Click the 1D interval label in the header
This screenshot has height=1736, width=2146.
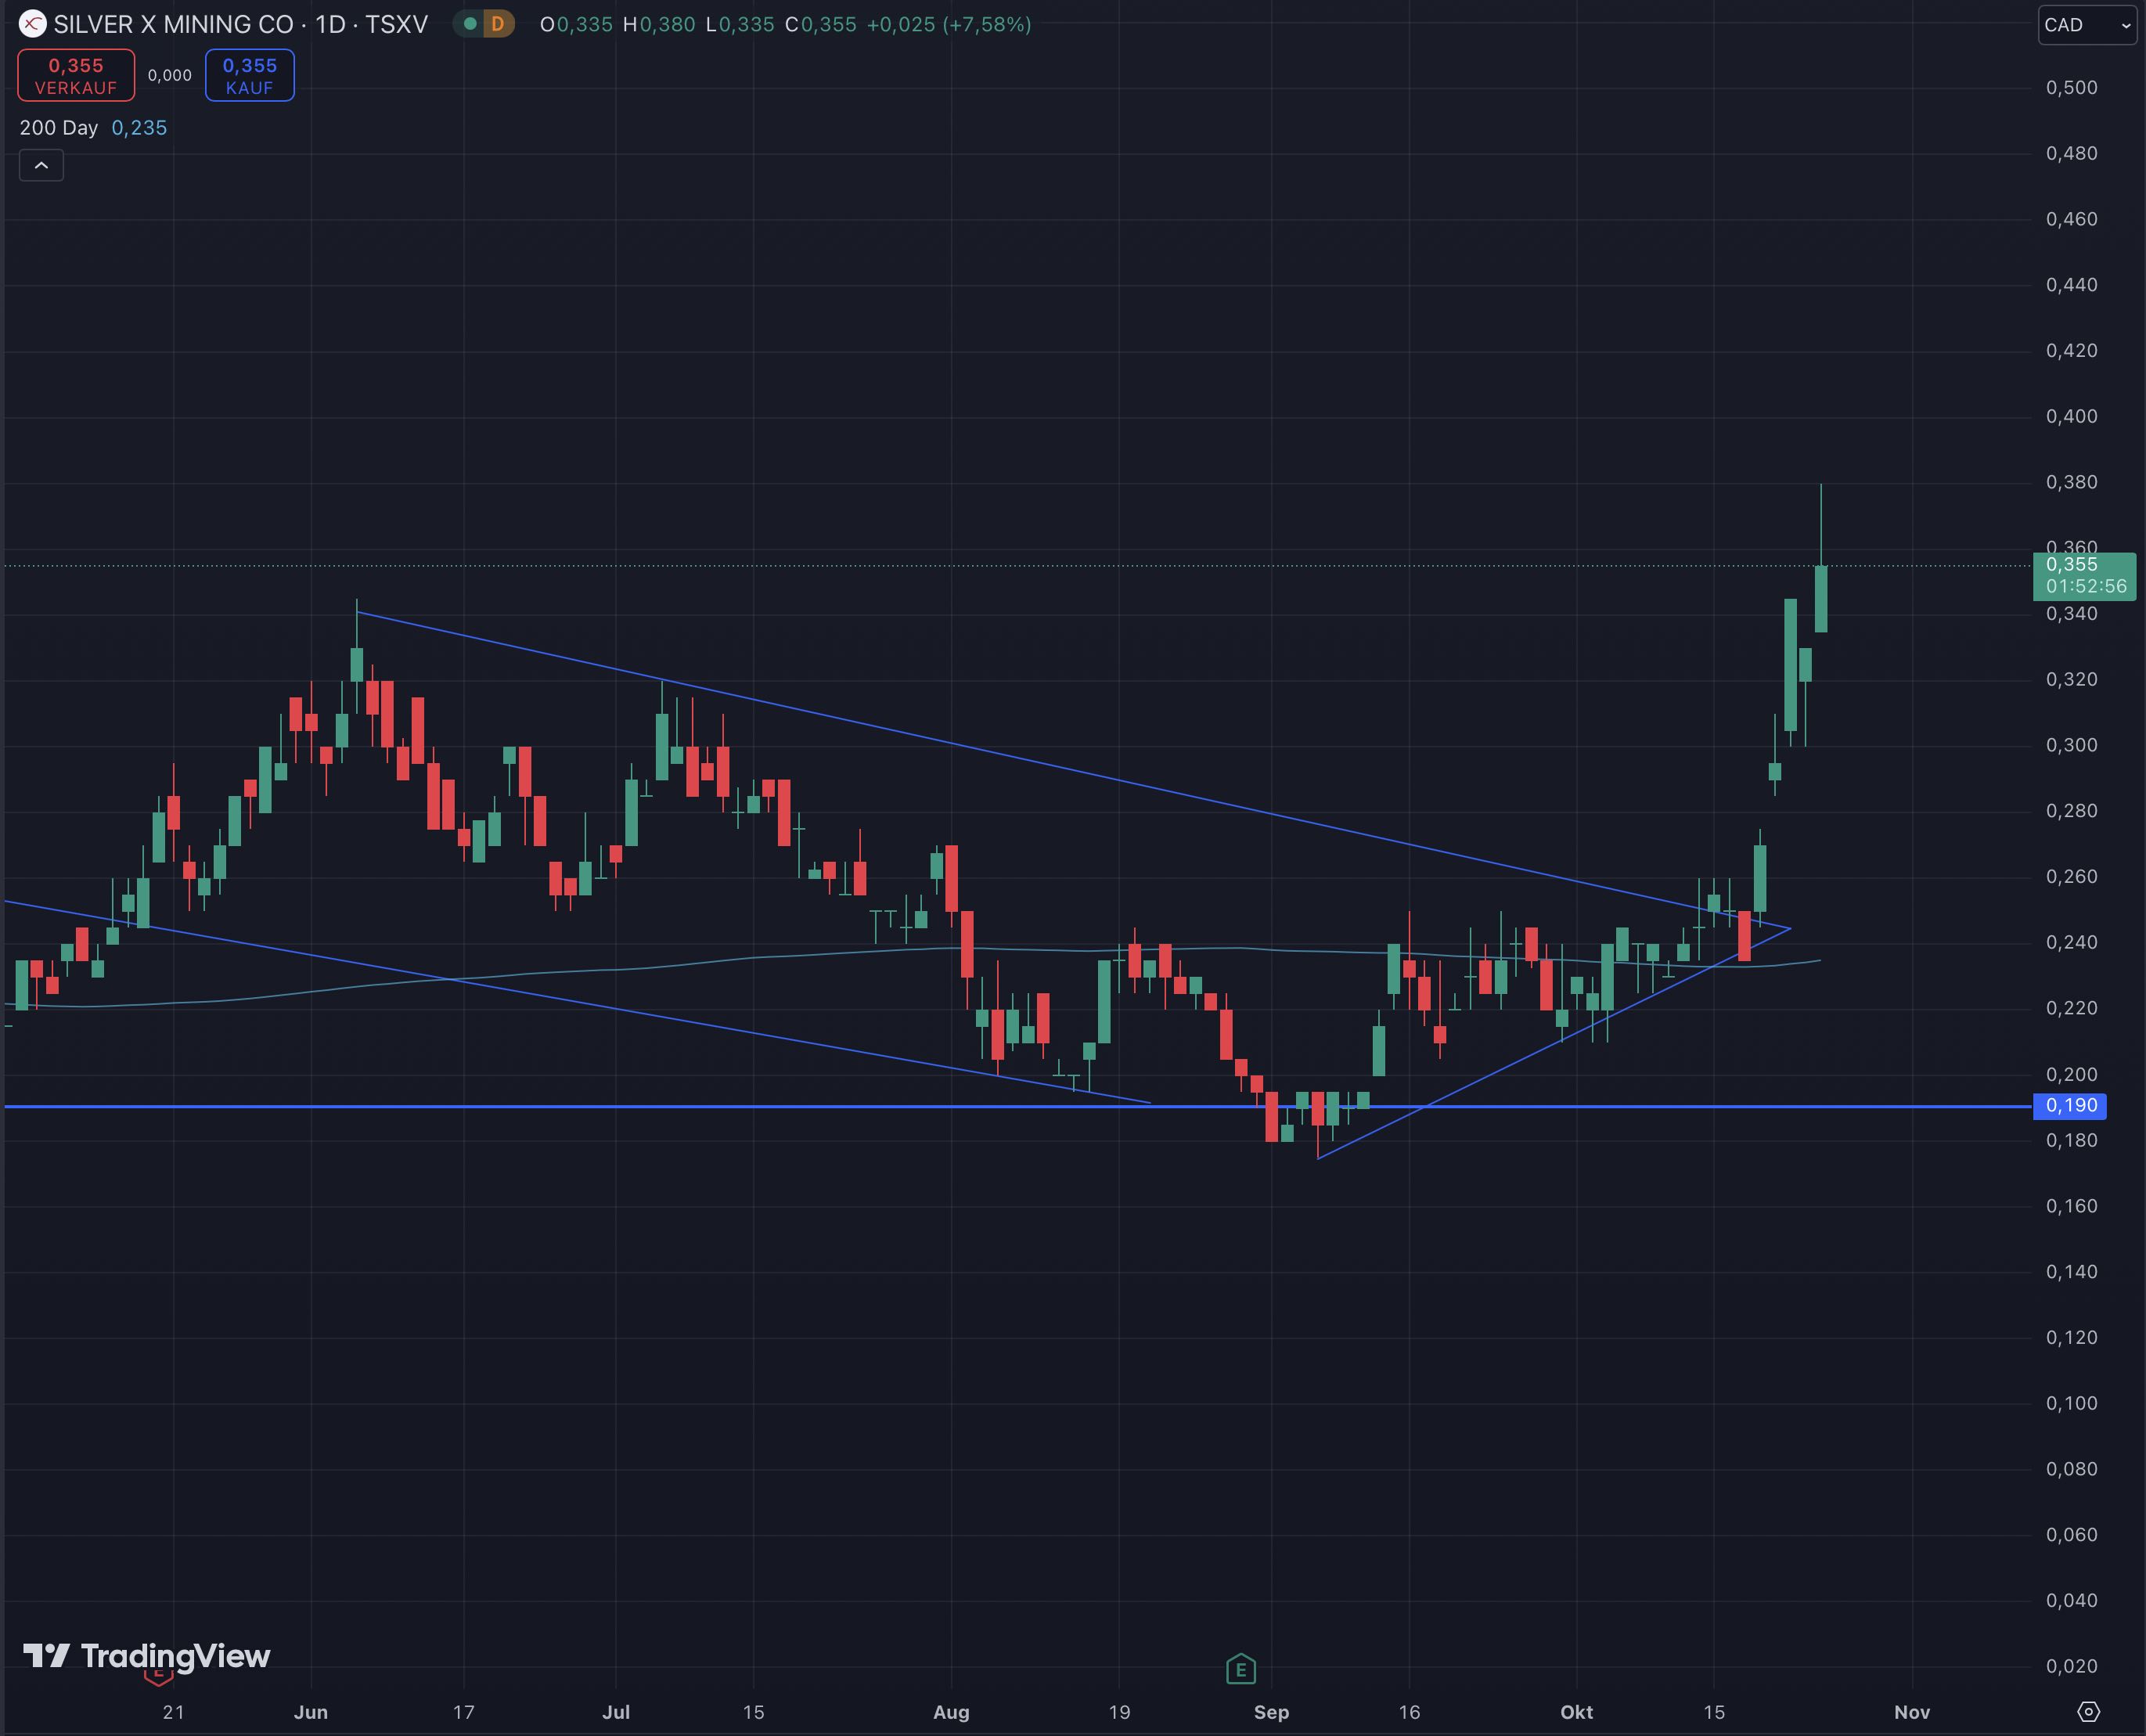point(330,24)
